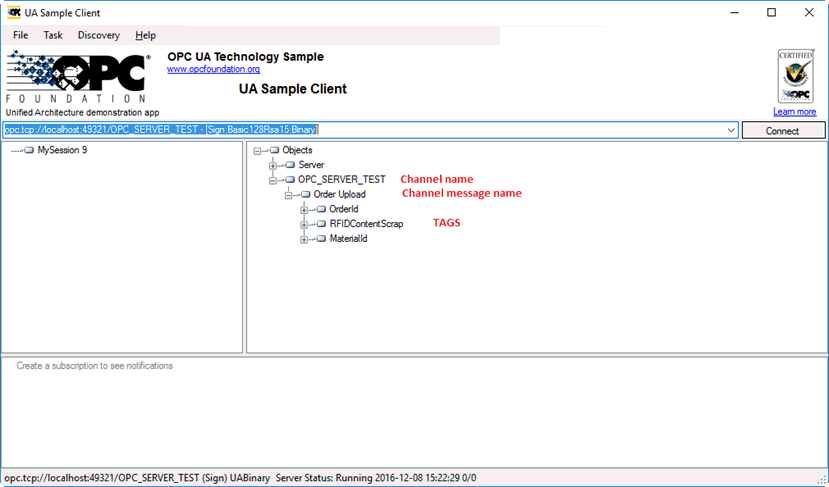This screenshot has height=487, width=829.
Task: Select the Server label in tree
Action: coord(311,165)
